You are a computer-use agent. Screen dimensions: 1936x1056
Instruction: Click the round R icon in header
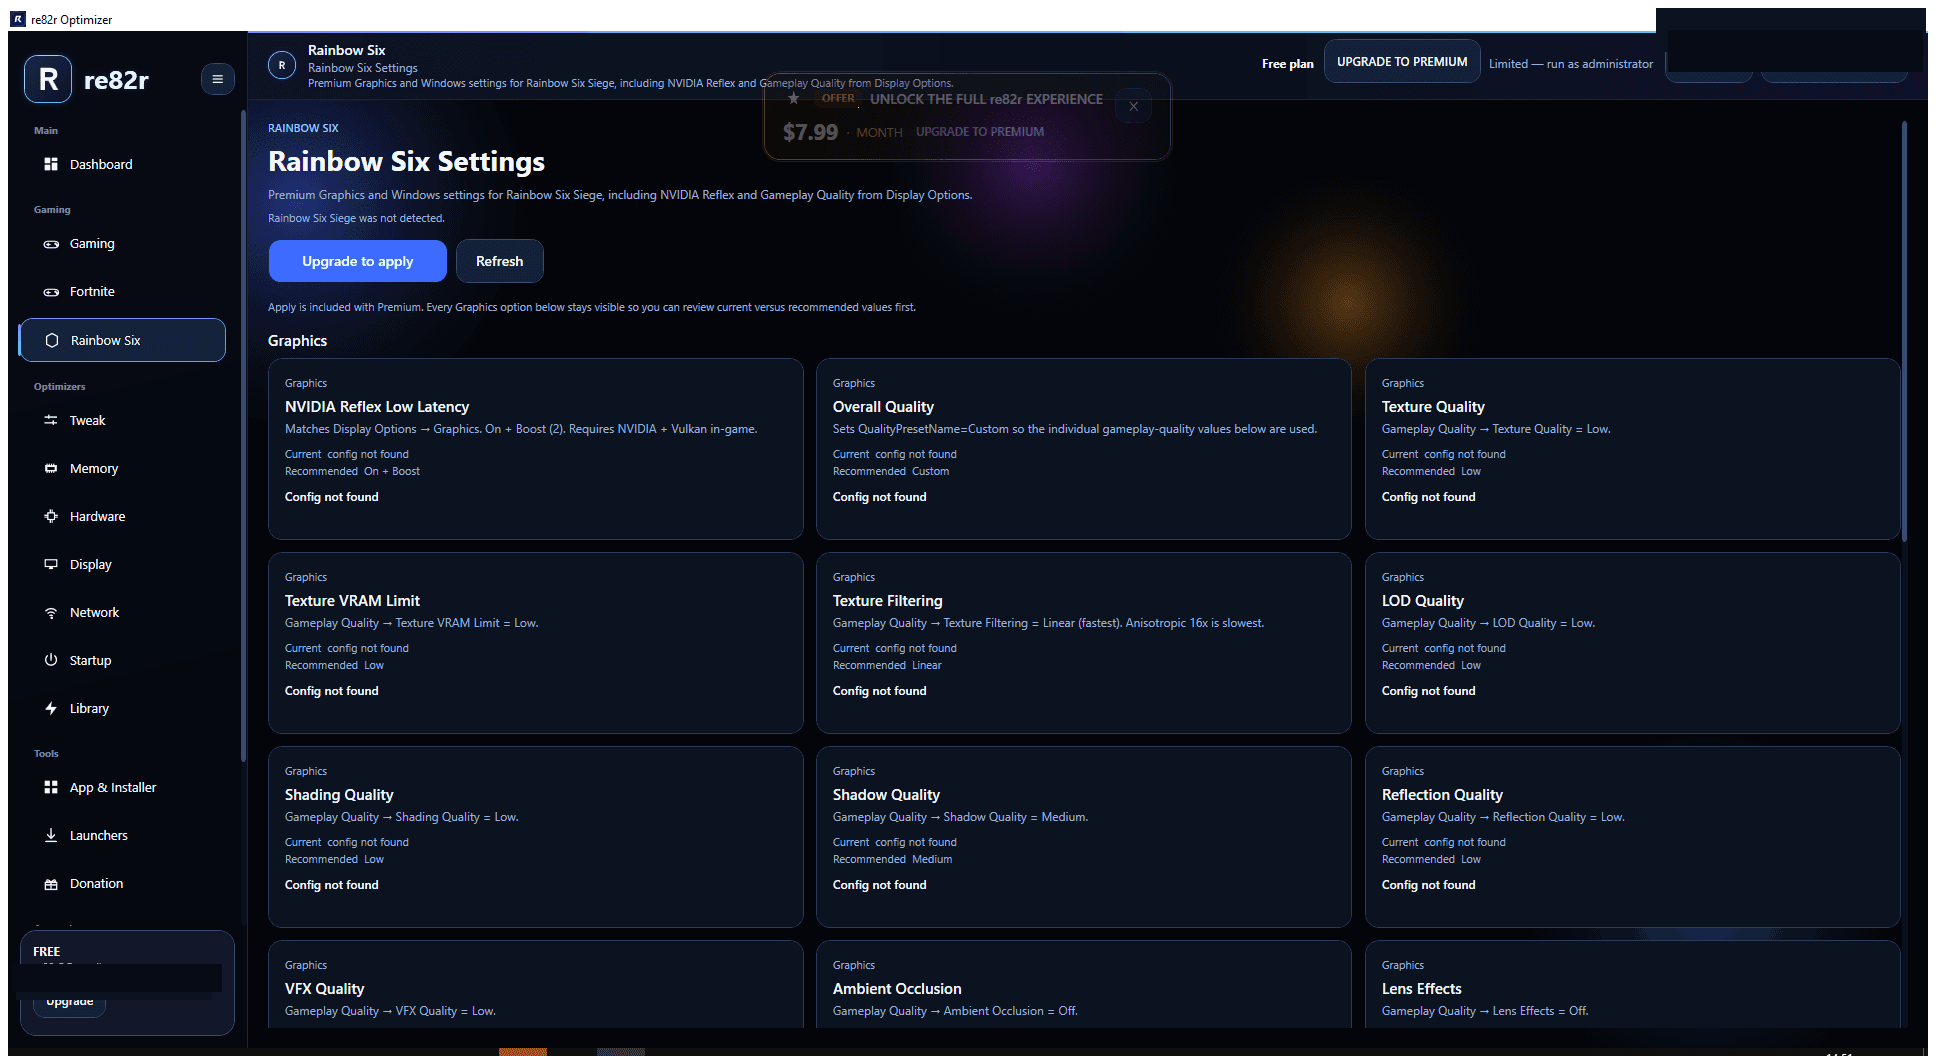tap(282, 65)
